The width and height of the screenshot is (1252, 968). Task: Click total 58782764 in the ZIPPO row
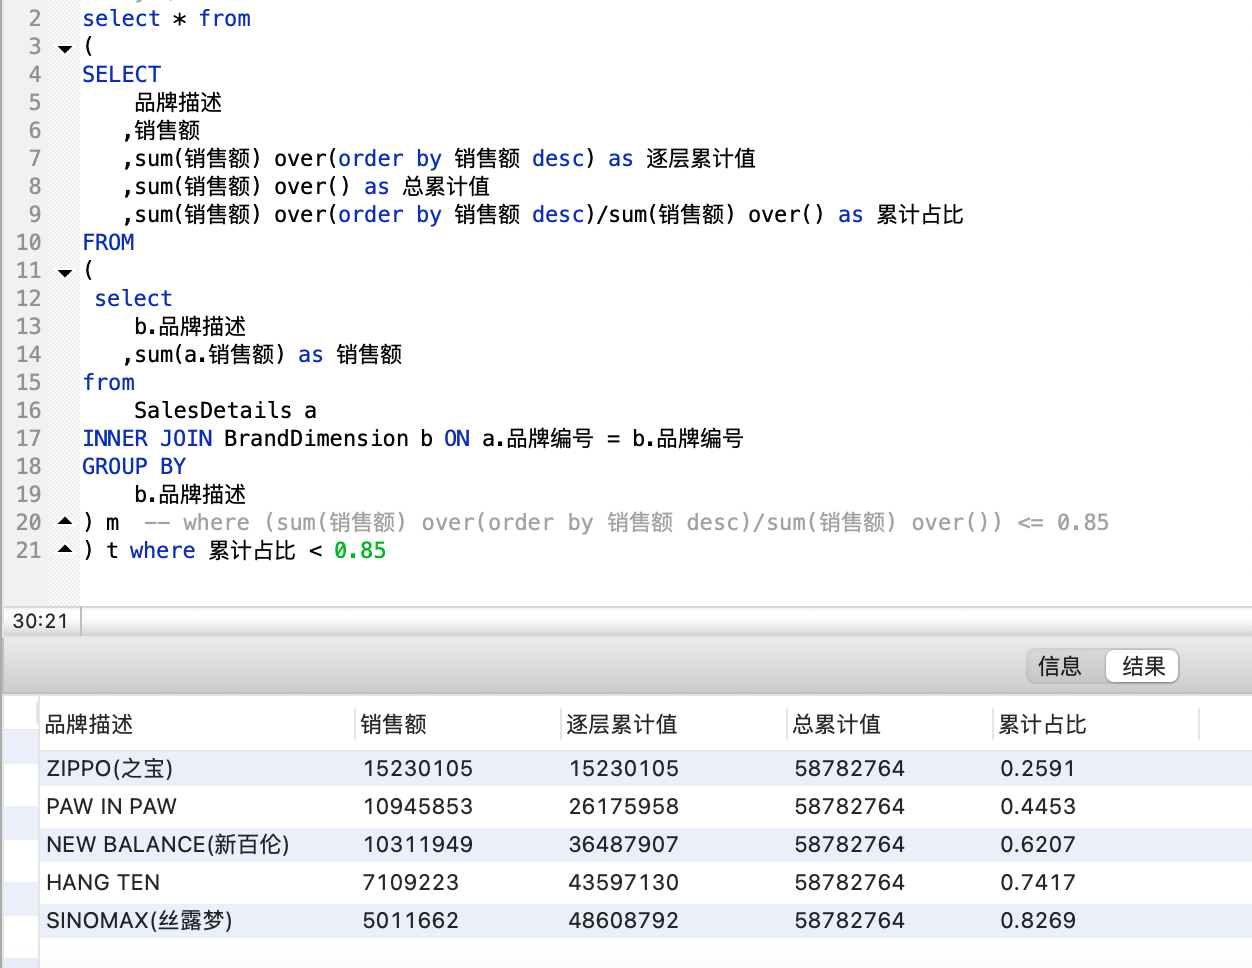[850, 768]
